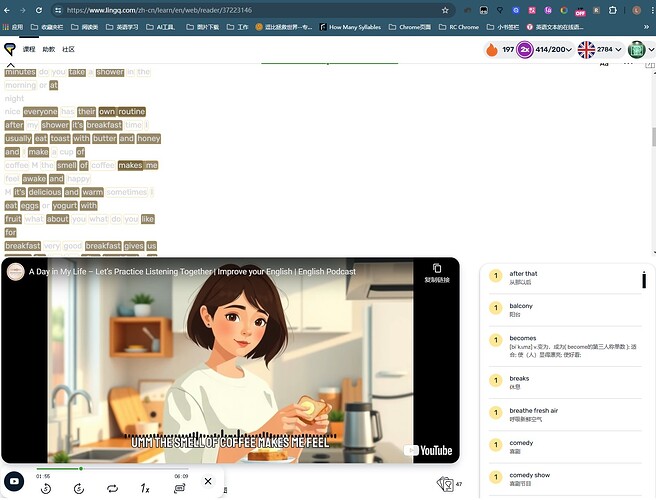
Task: Open the Chrome页面 bookmark folder
Action: tap(410, 27)
